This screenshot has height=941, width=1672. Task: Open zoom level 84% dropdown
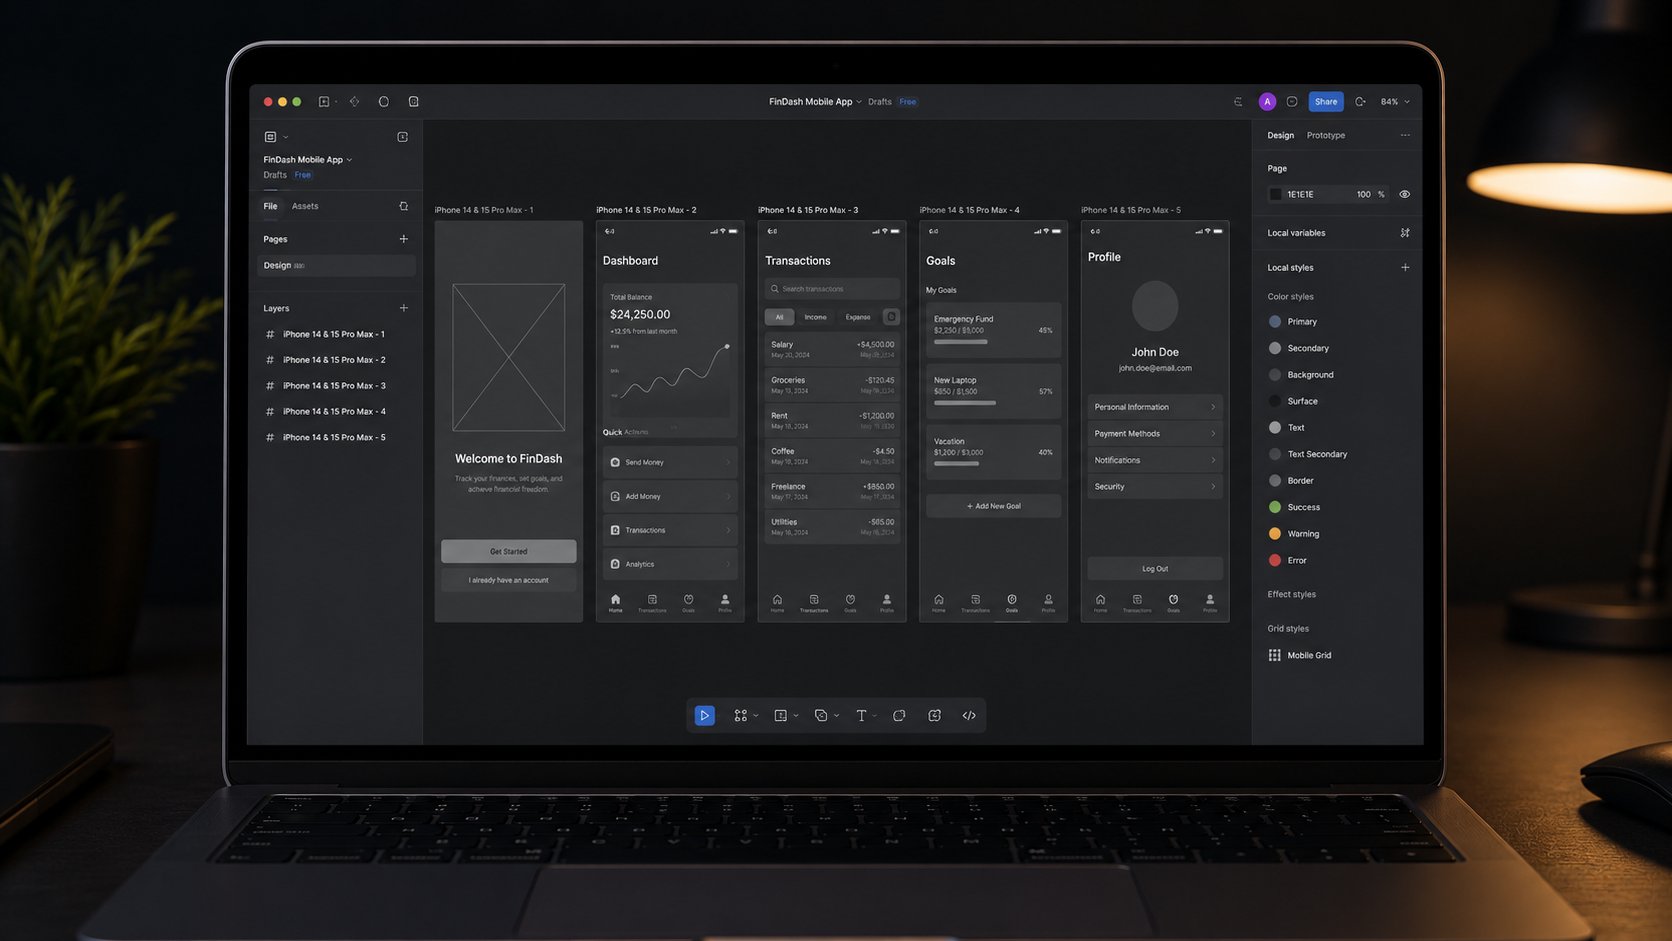pyautogui.click(x=1395, y=102)
